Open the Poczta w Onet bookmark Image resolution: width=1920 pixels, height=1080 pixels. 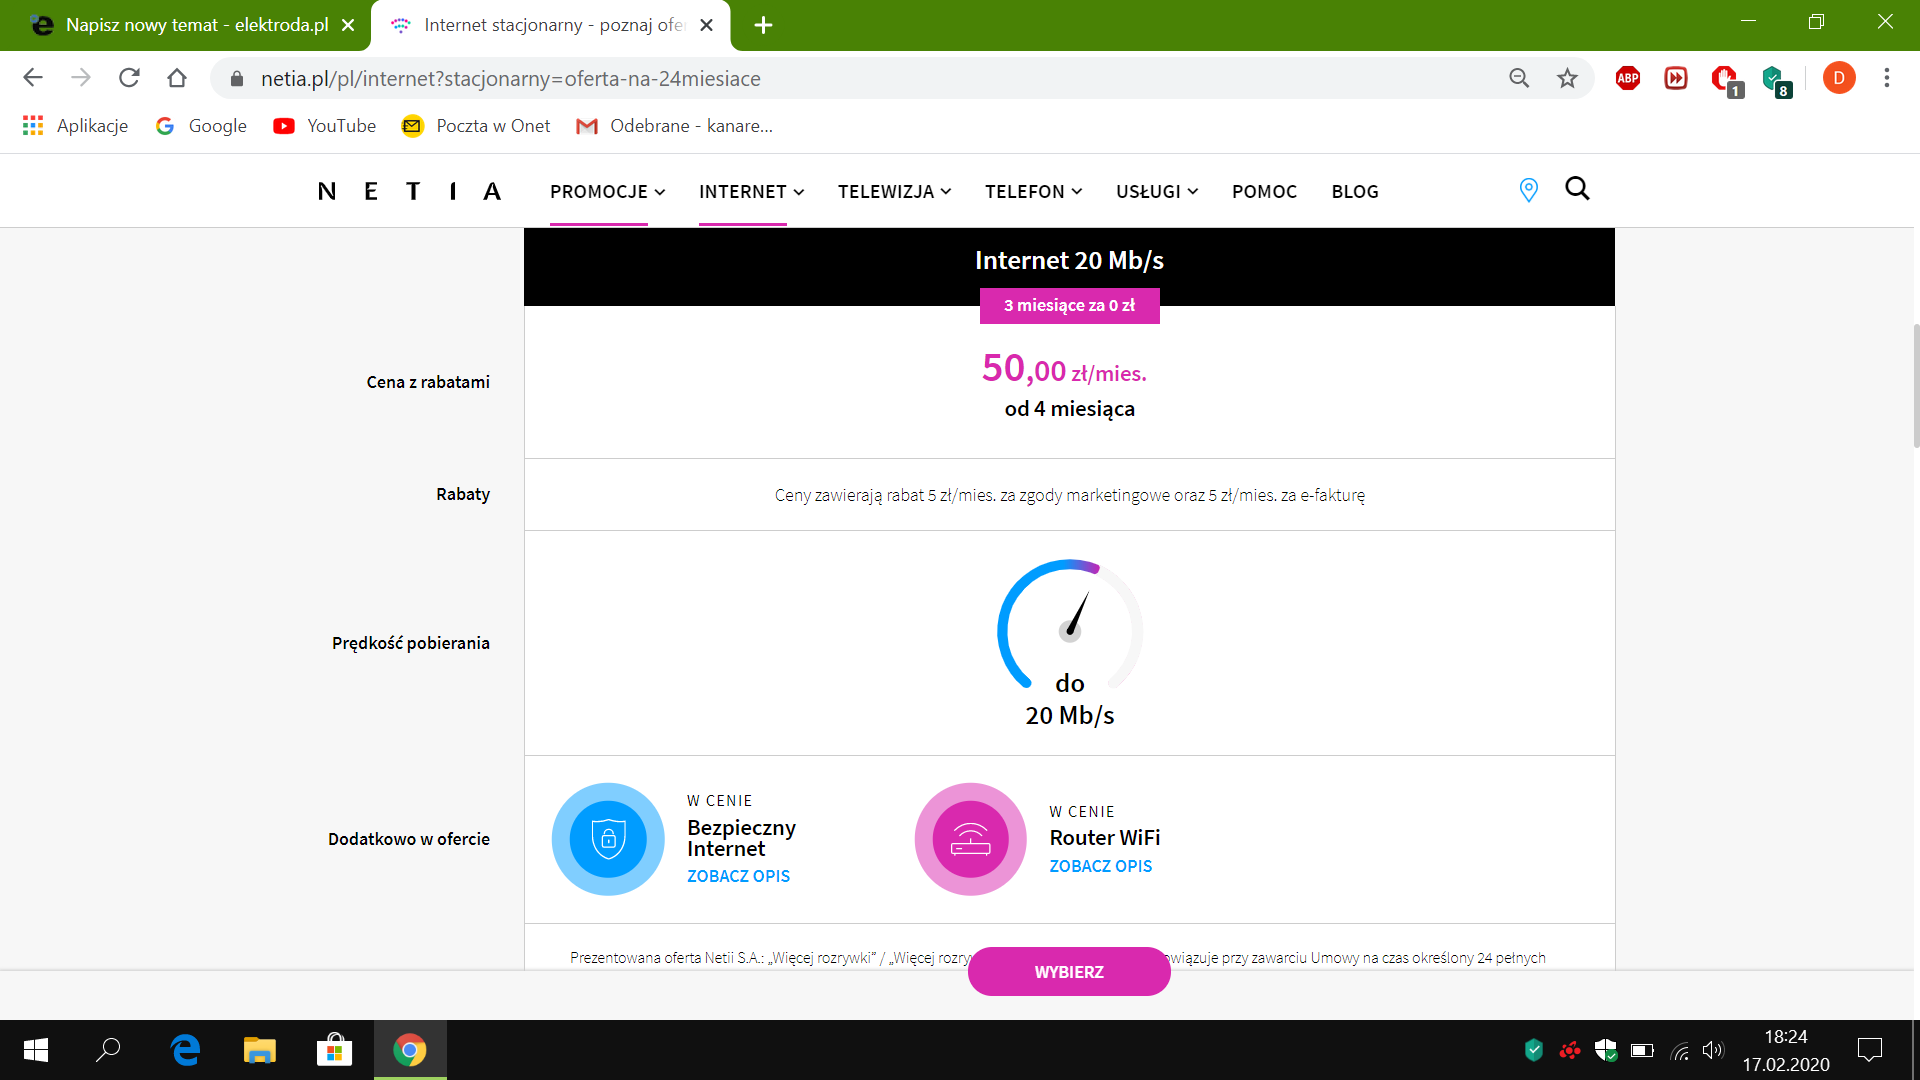tap(476, 126)
